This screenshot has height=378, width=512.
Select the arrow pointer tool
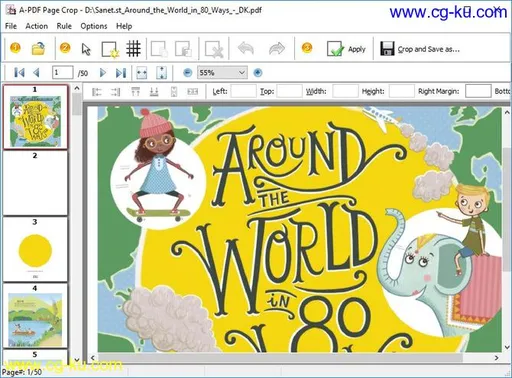pyautogui.click(x=86, y=49)
